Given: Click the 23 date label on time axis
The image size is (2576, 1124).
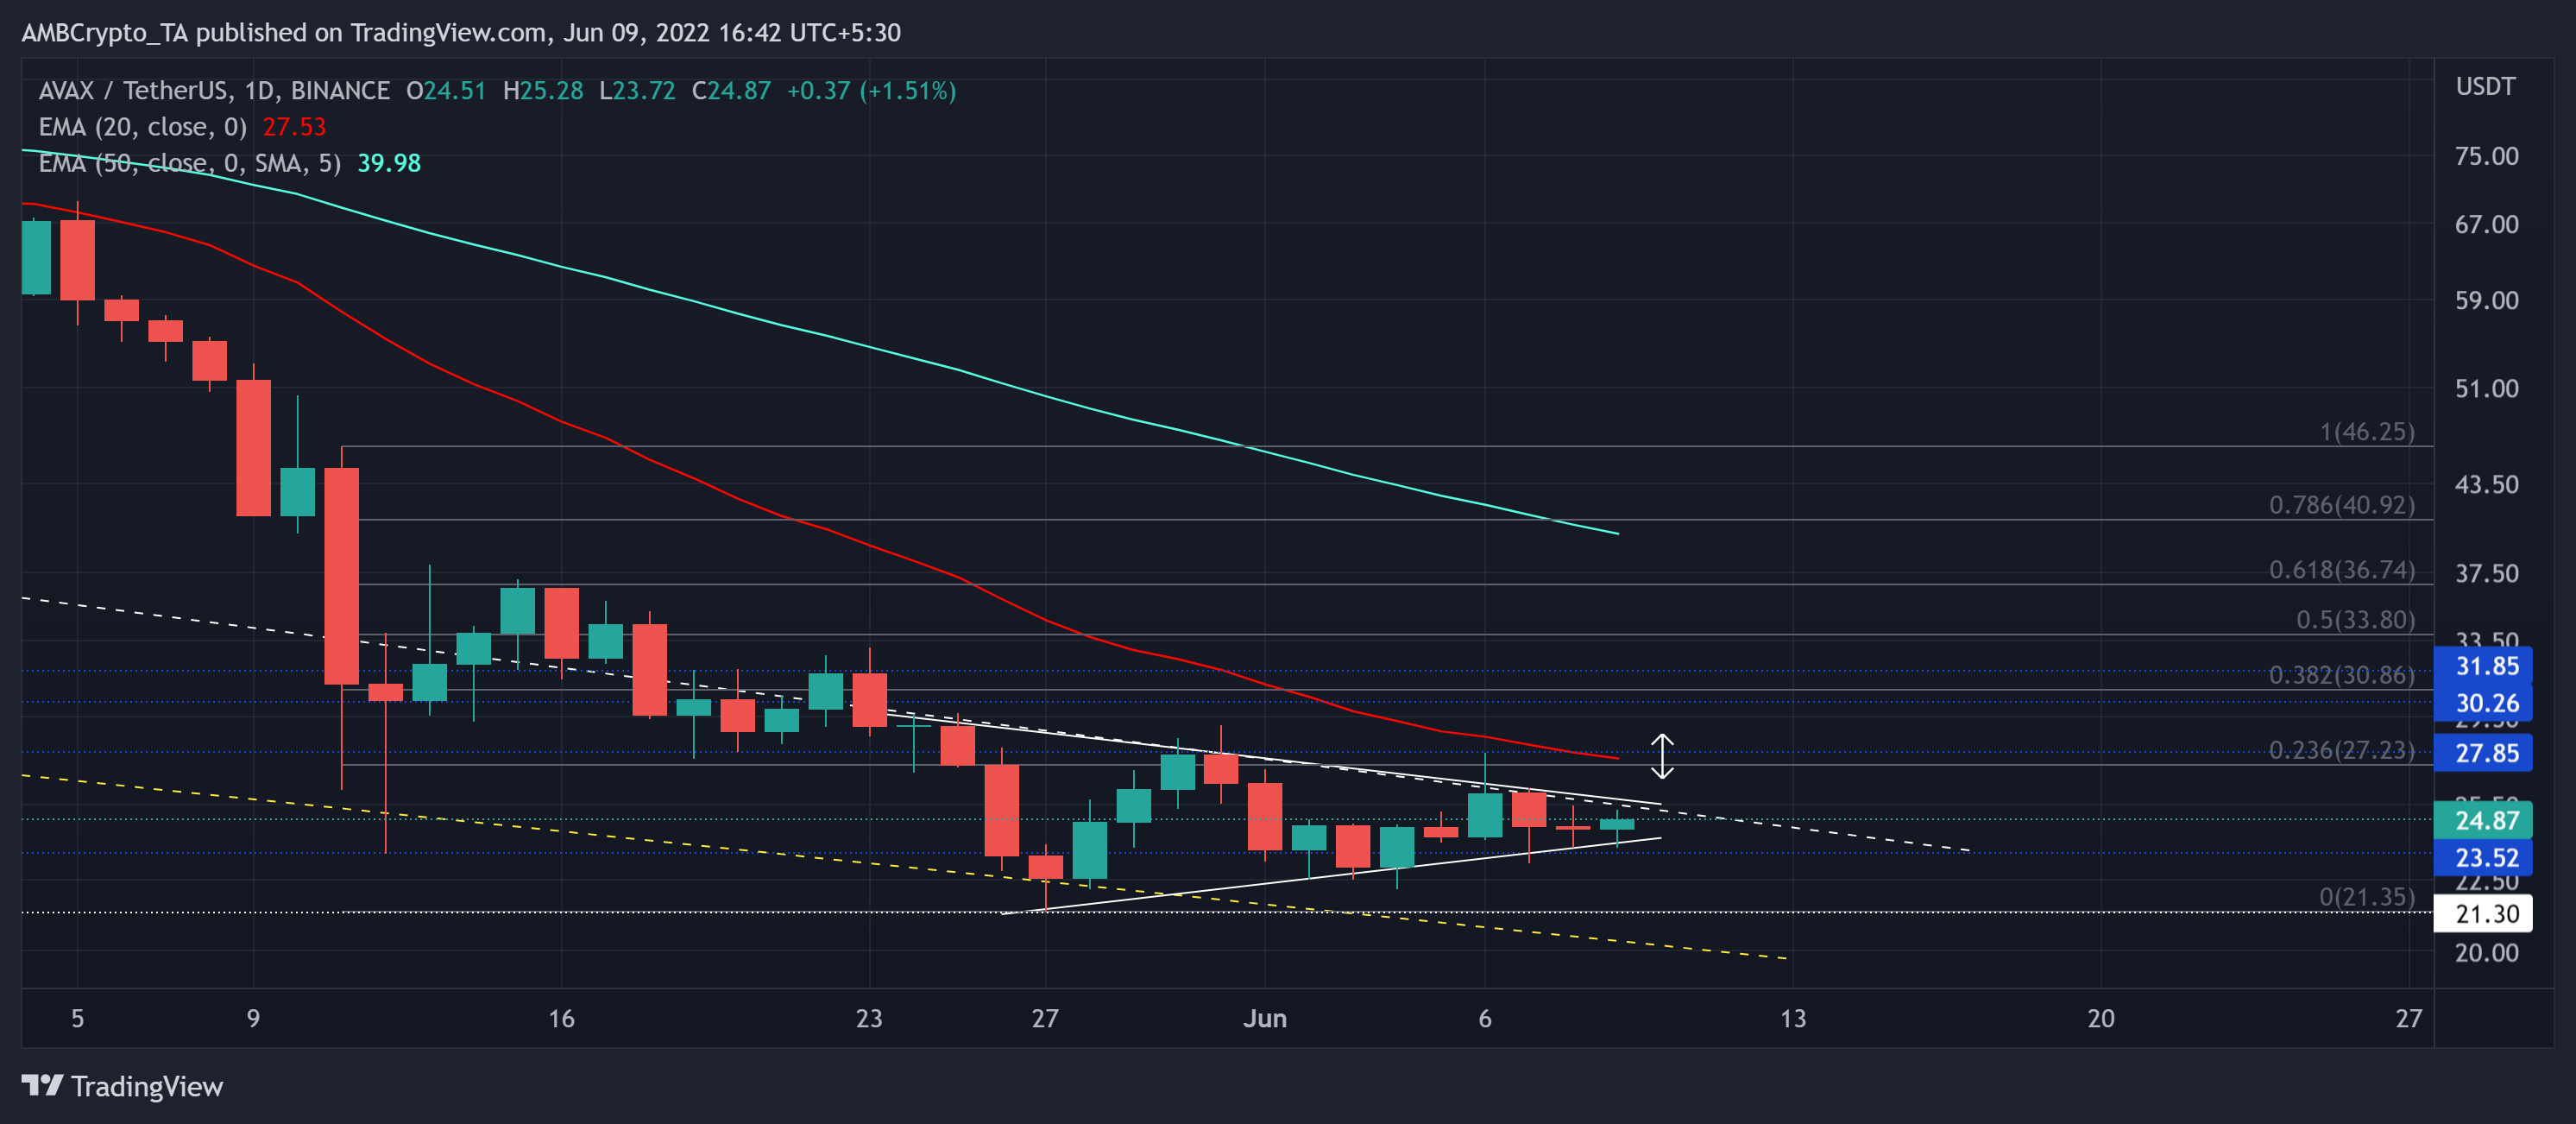Looking at the screenshot, I should 869,1018.
